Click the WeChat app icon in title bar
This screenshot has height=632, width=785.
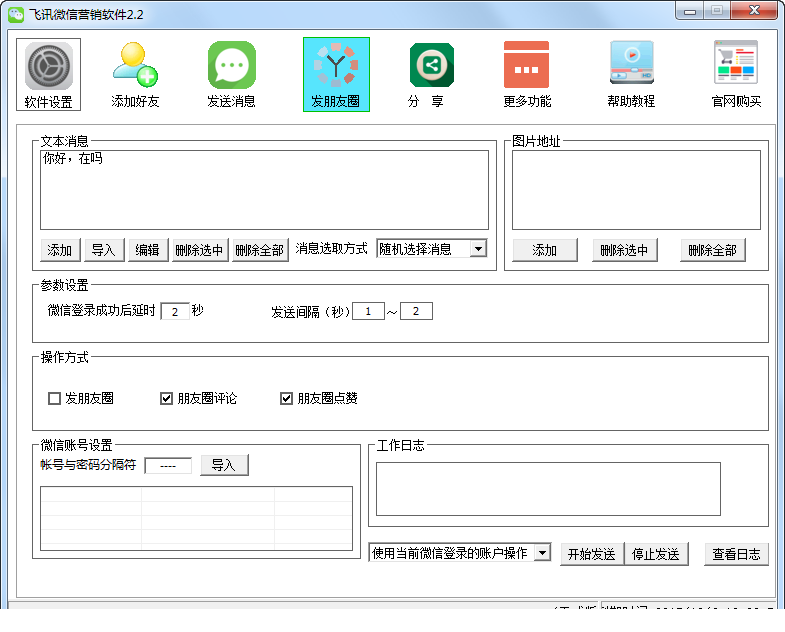click(x=16, y=14)
